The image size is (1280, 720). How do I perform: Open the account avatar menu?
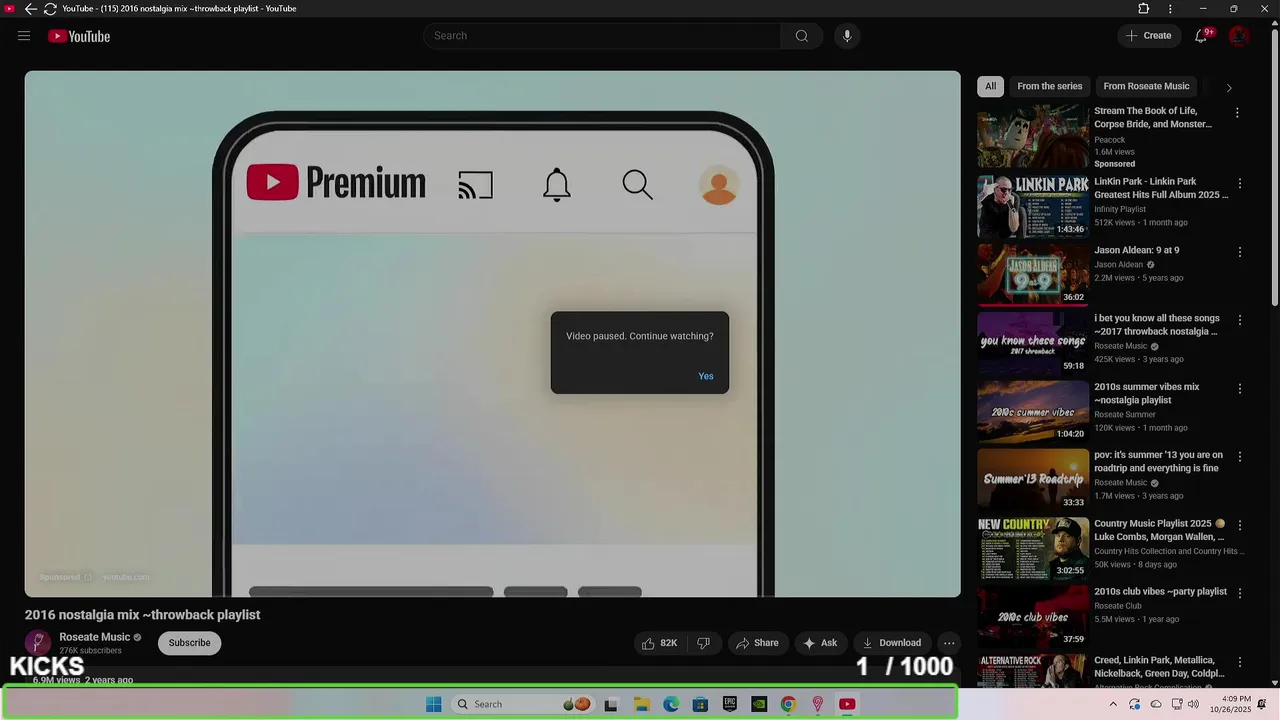click(1239, 36)
